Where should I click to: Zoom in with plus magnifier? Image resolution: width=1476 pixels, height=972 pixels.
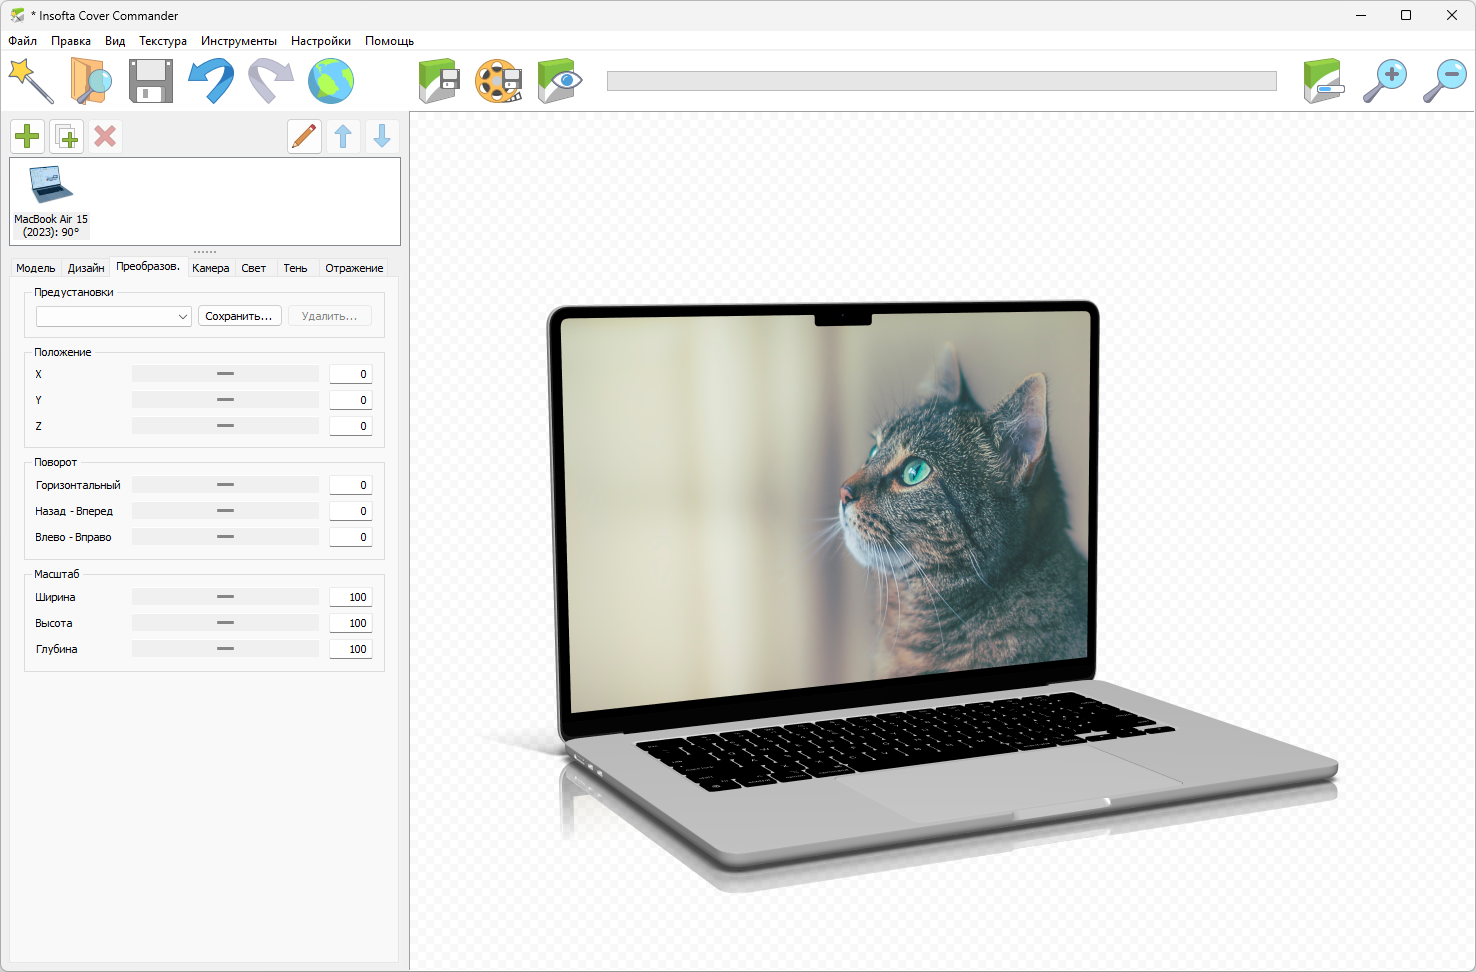pos(1385,81)
